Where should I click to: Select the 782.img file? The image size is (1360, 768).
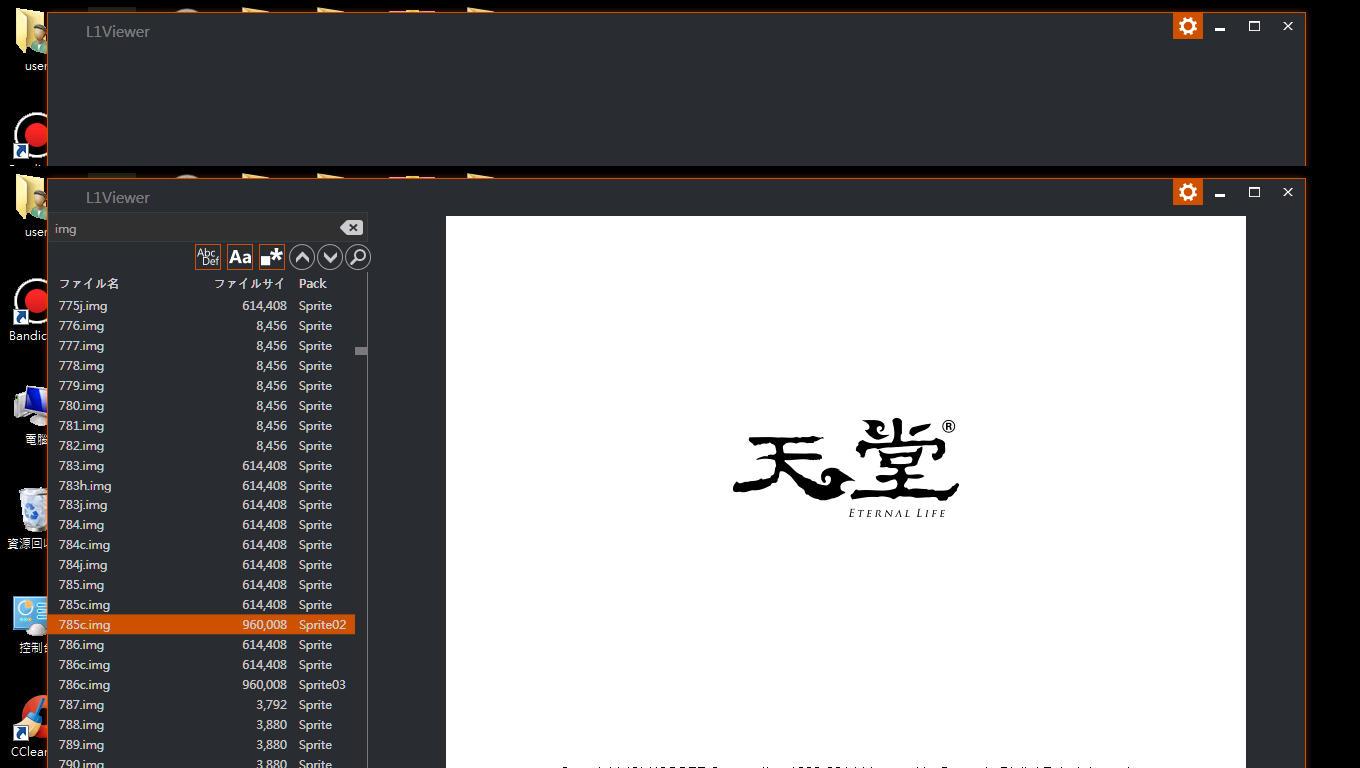[201, 446]
